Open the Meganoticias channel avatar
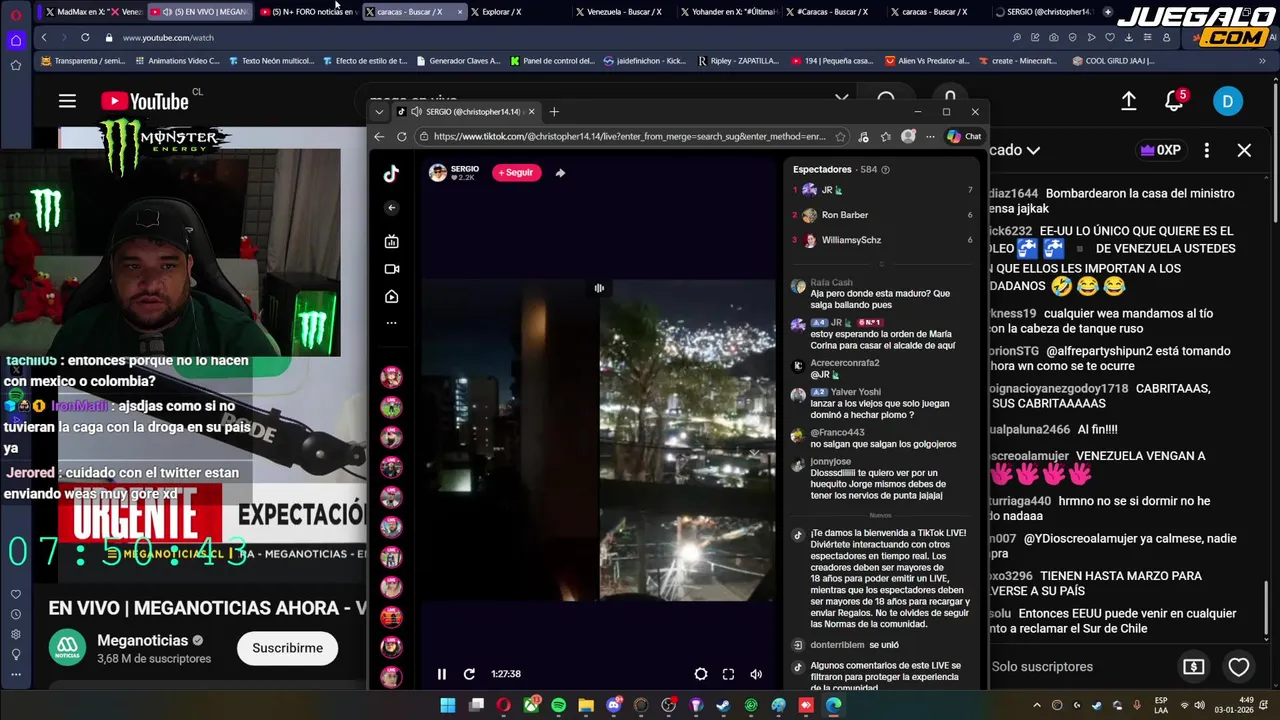The image size is (1280, 720). pyautogui.click(x=67, y=648)
